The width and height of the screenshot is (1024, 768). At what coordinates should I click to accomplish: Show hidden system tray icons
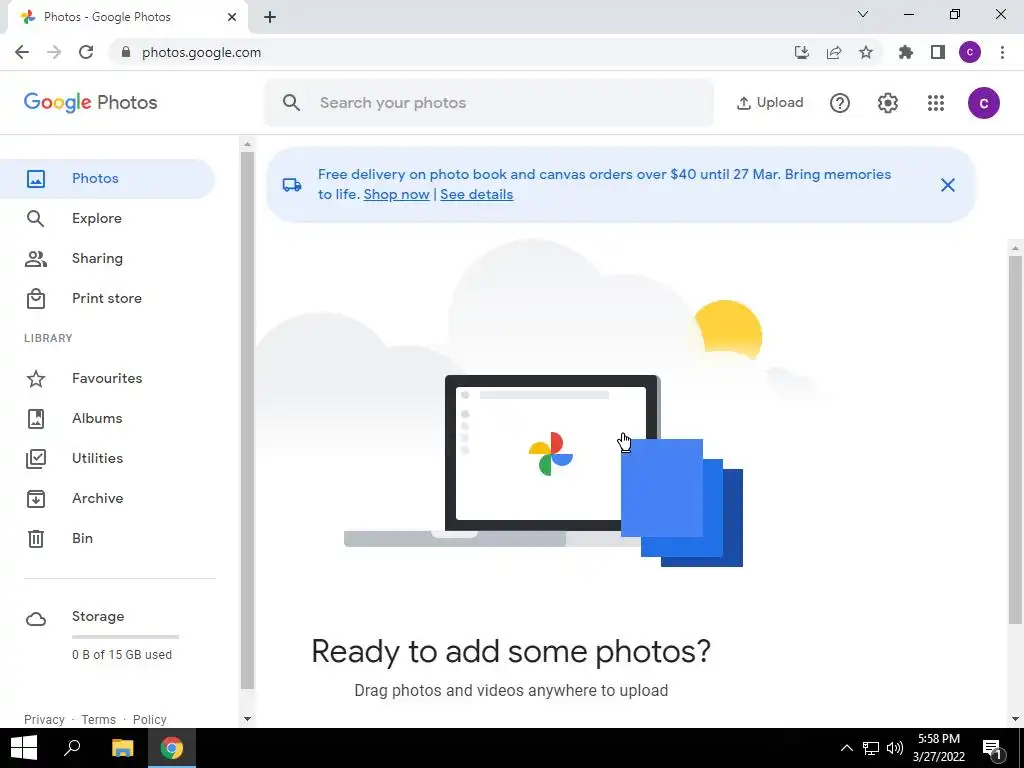coord(846,748)
